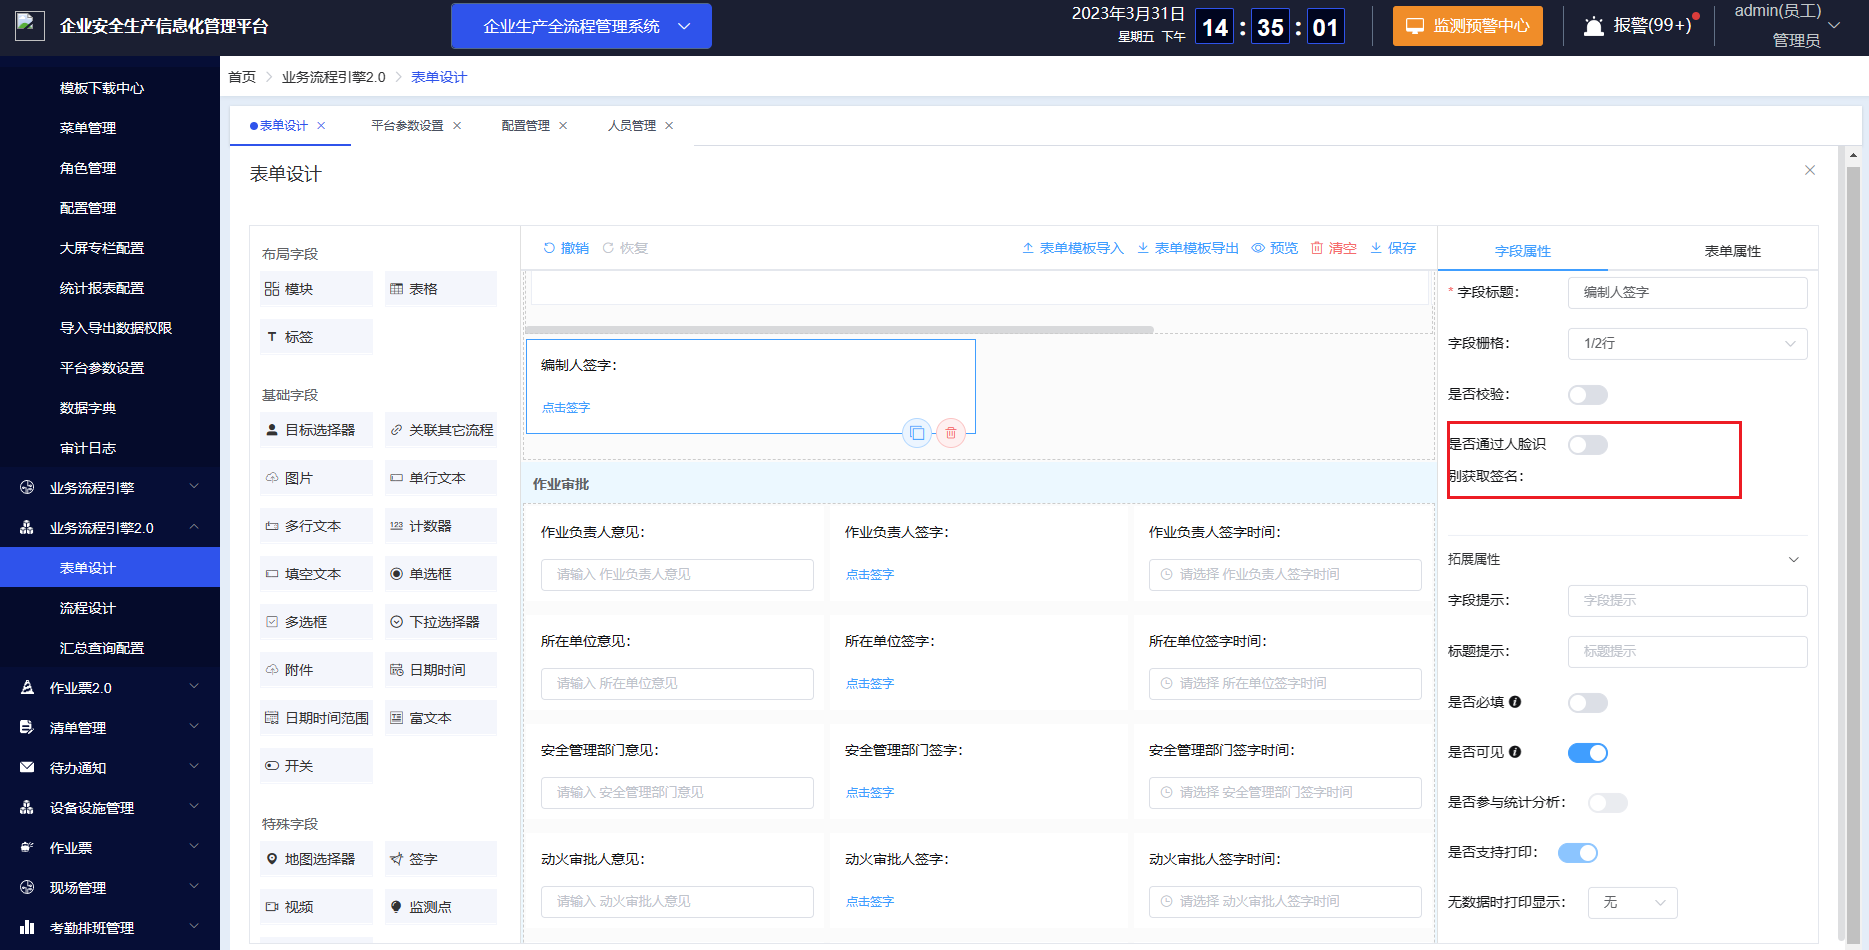Add the 下拉选择器 field
This screenshot has width=1869, height=950.
click(441, 622)
